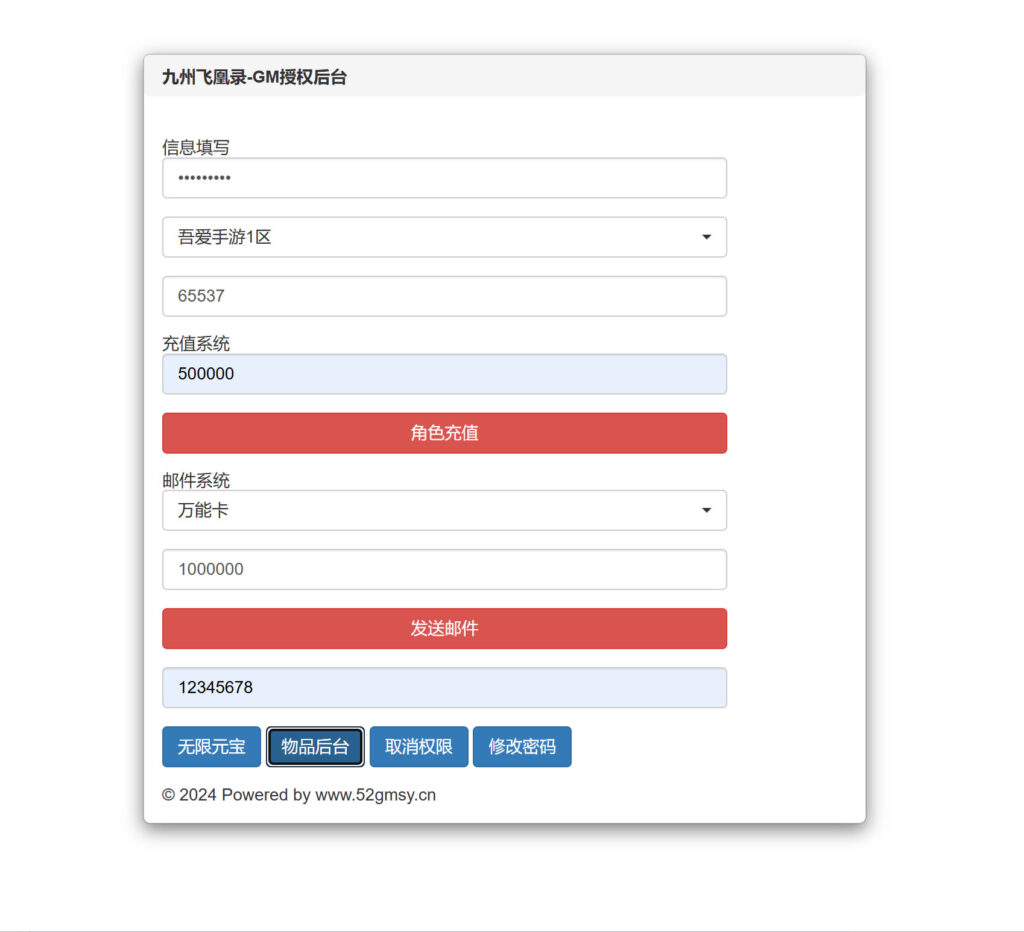The image size is (1024, 932).
Task: Click the 取消权限 button
Action: pyautogui.click(x=419, y=747)
